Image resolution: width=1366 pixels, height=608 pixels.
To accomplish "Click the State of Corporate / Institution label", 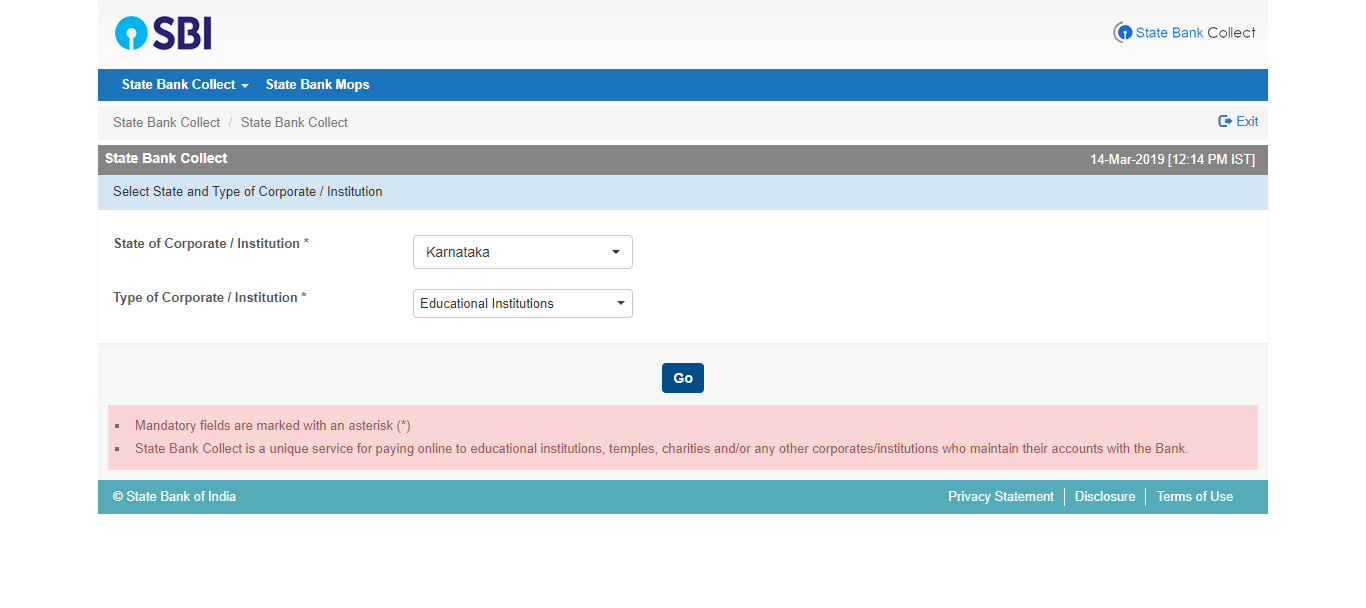I will coord(207,244).
